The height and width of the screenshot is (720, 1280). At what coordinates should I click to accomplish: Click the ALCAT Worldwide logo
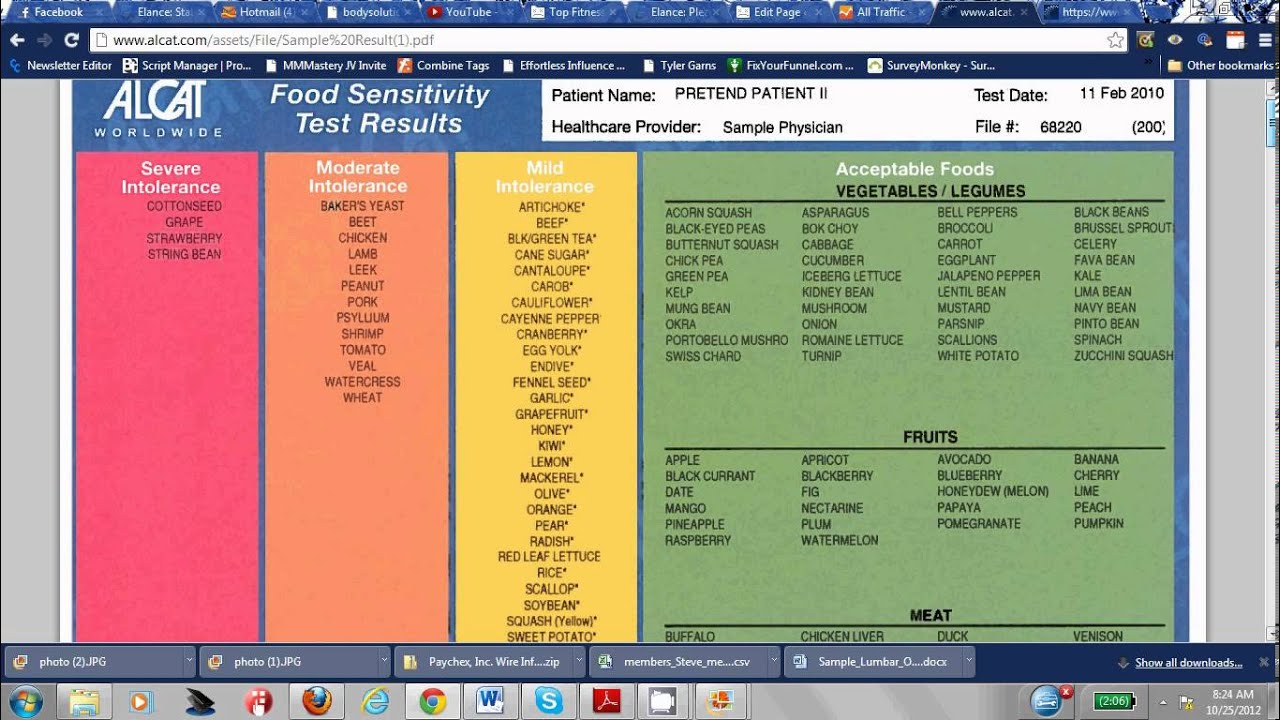157,109
